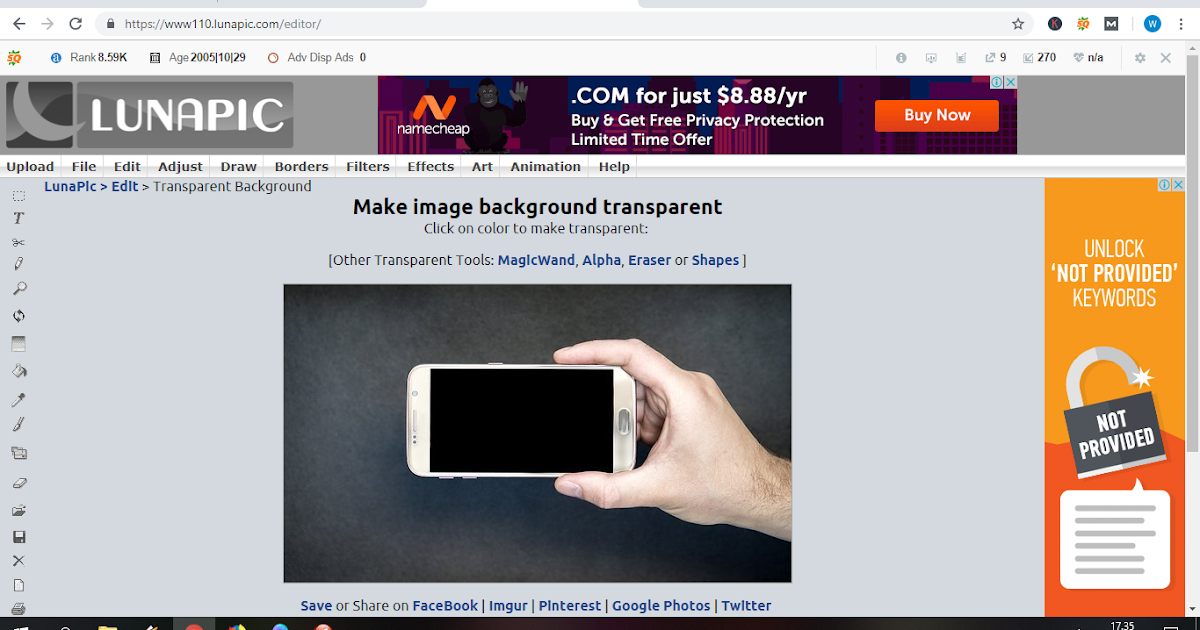Open the Filters menu
This screenshot has height=630, width=1200.
click(367, 166)
